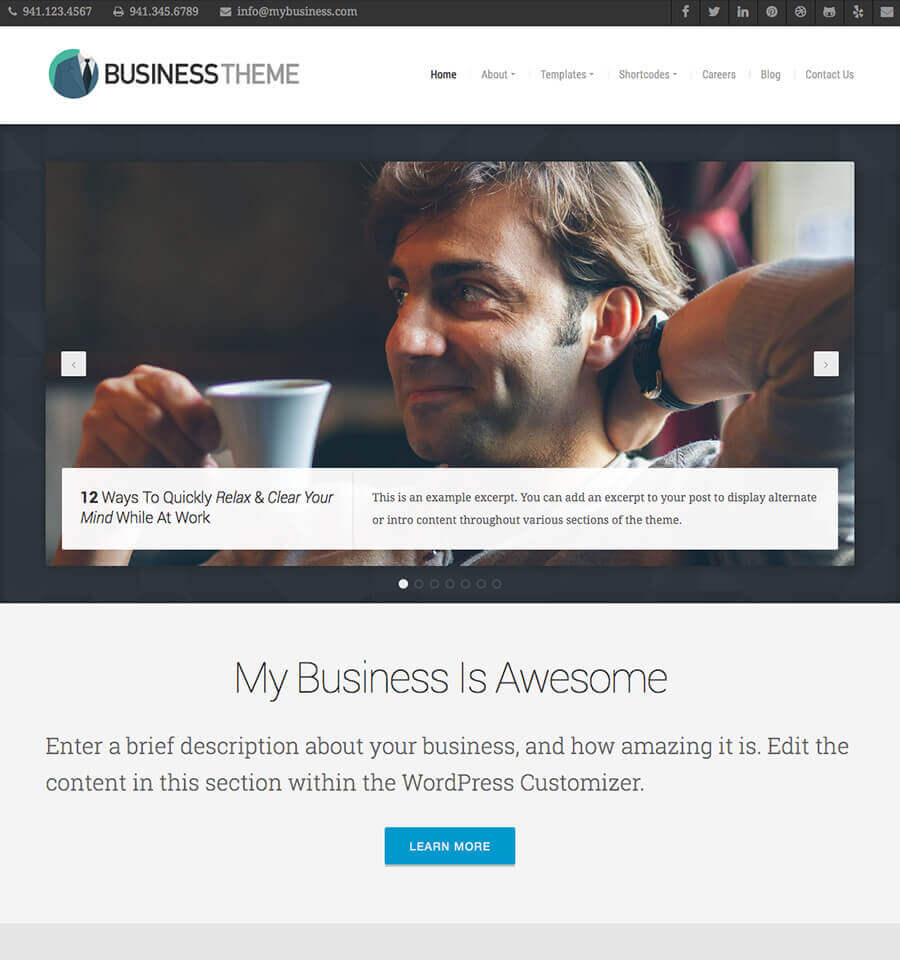The height and width of the screenshot is (960, 900).
Task: Click the Learn More button
Action: coord(449,846)
